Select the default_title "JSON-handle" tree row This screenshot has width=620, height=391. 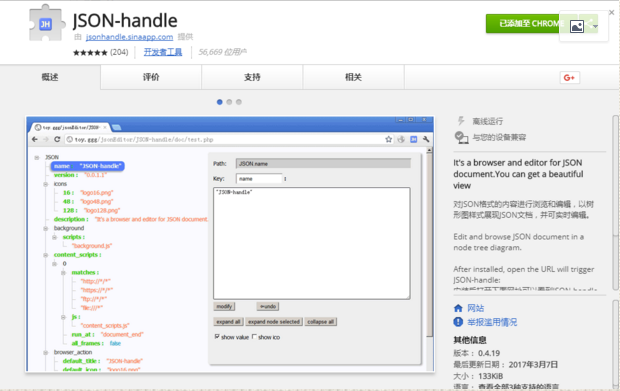click(102, 361)
